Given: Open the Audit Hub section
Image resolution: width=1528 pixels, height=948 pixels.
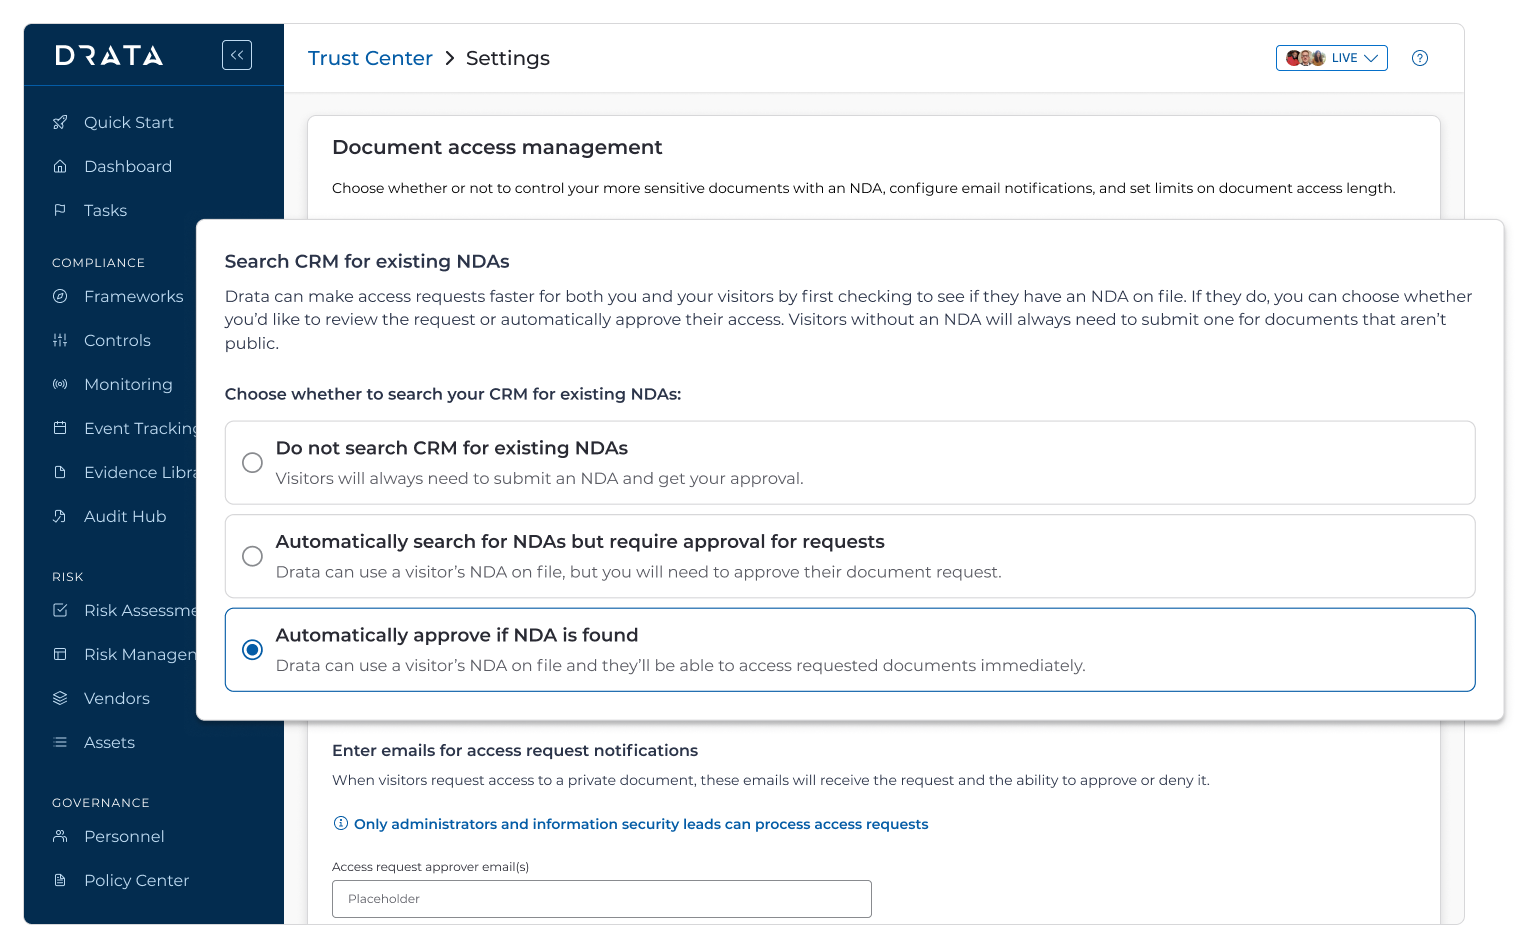Looking at the screenshot, I should [x=125, y=516].
